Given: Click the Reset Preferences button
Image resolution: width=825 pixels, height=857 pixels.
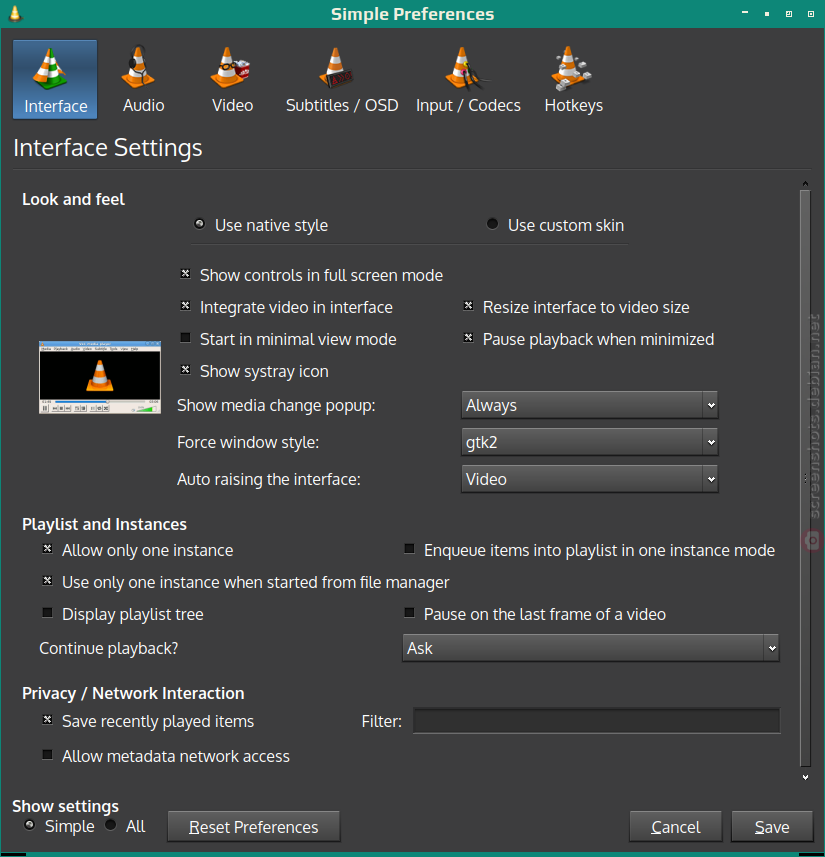Looking at the screenshot, I should [x=254, y=826].
